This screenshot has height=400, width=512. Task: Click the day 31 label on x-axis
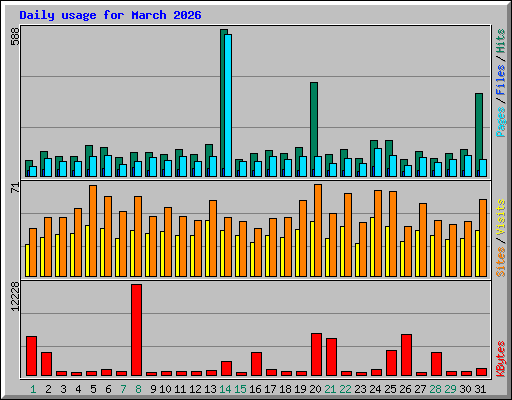480,389
